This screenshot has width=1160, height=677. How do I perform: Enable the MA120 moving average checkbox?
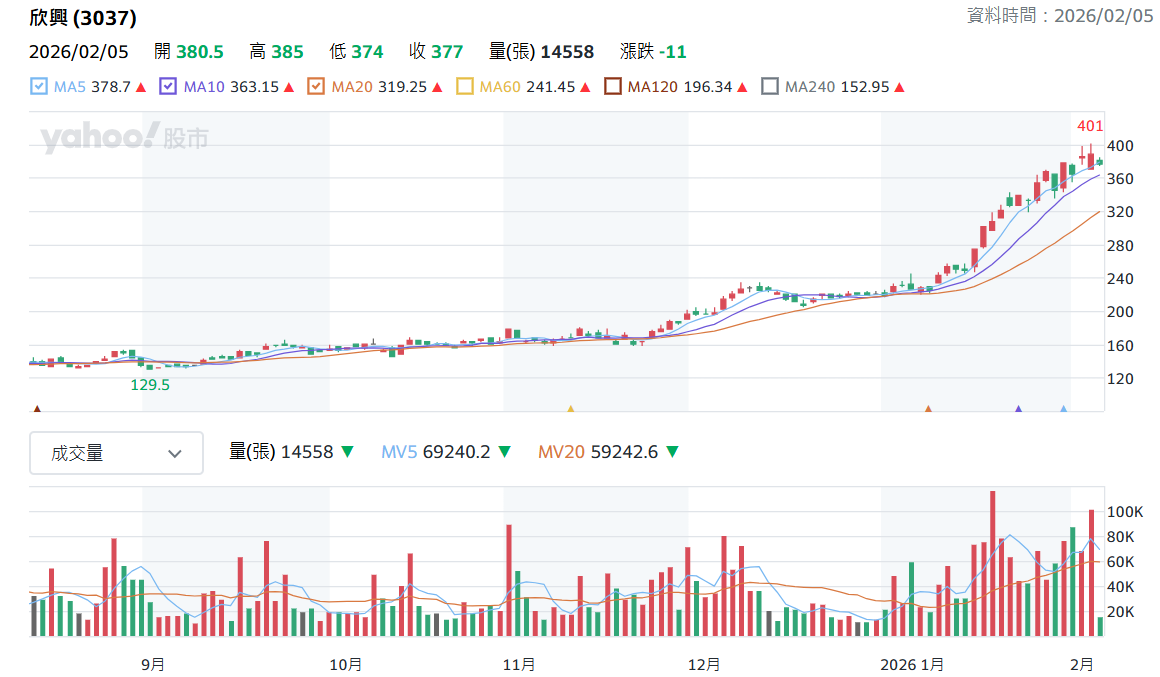pos(613,87)
